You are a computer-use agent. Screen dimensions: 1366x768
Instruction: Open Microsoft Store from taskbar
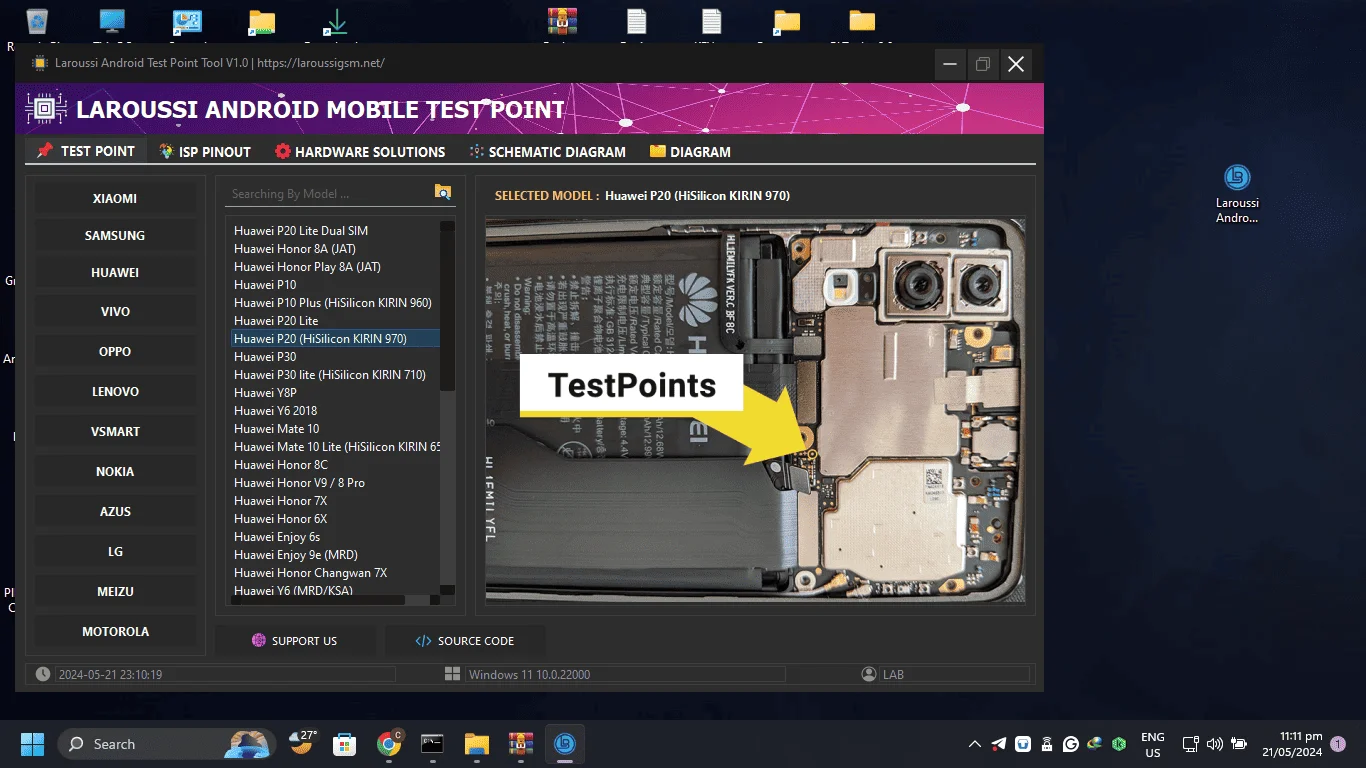coord(345,744)
